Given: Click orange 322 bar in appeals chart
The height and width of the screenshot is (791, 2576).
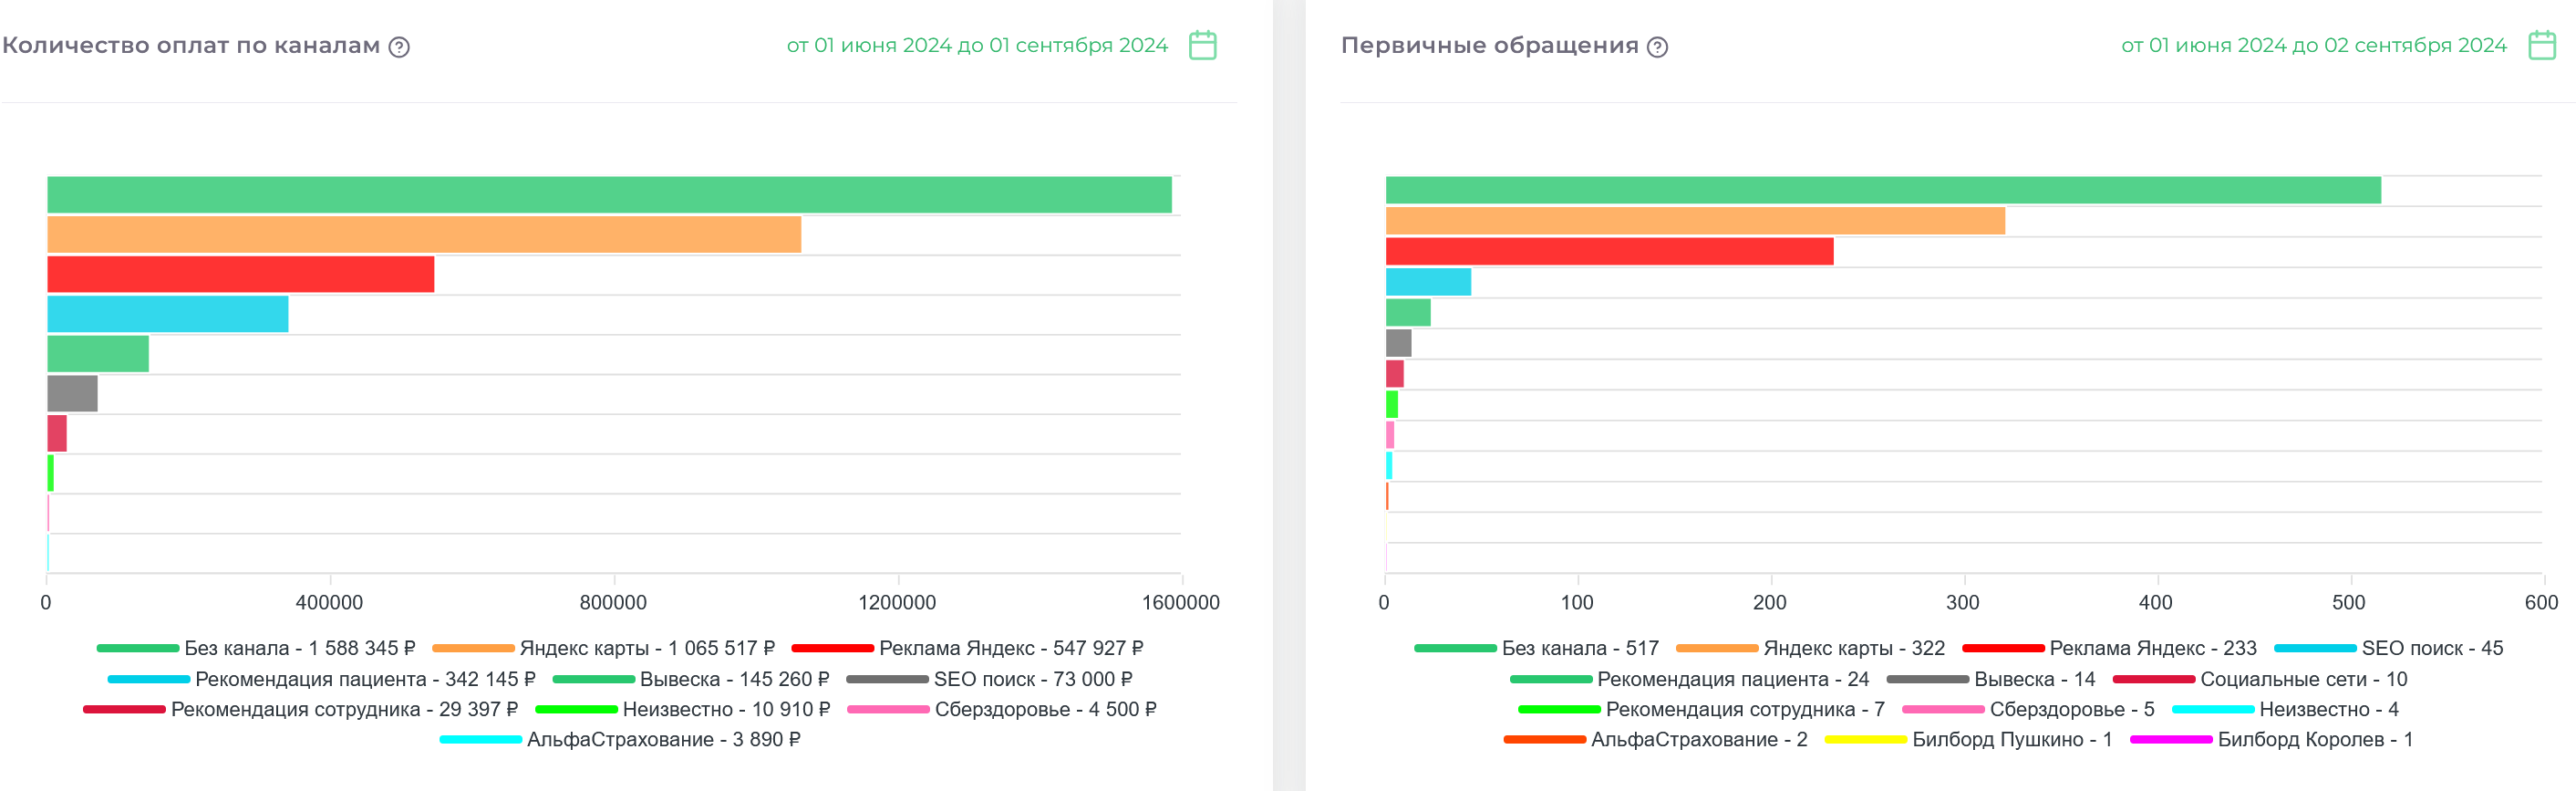Looking at the screenshot, I should pos(1695,221).
